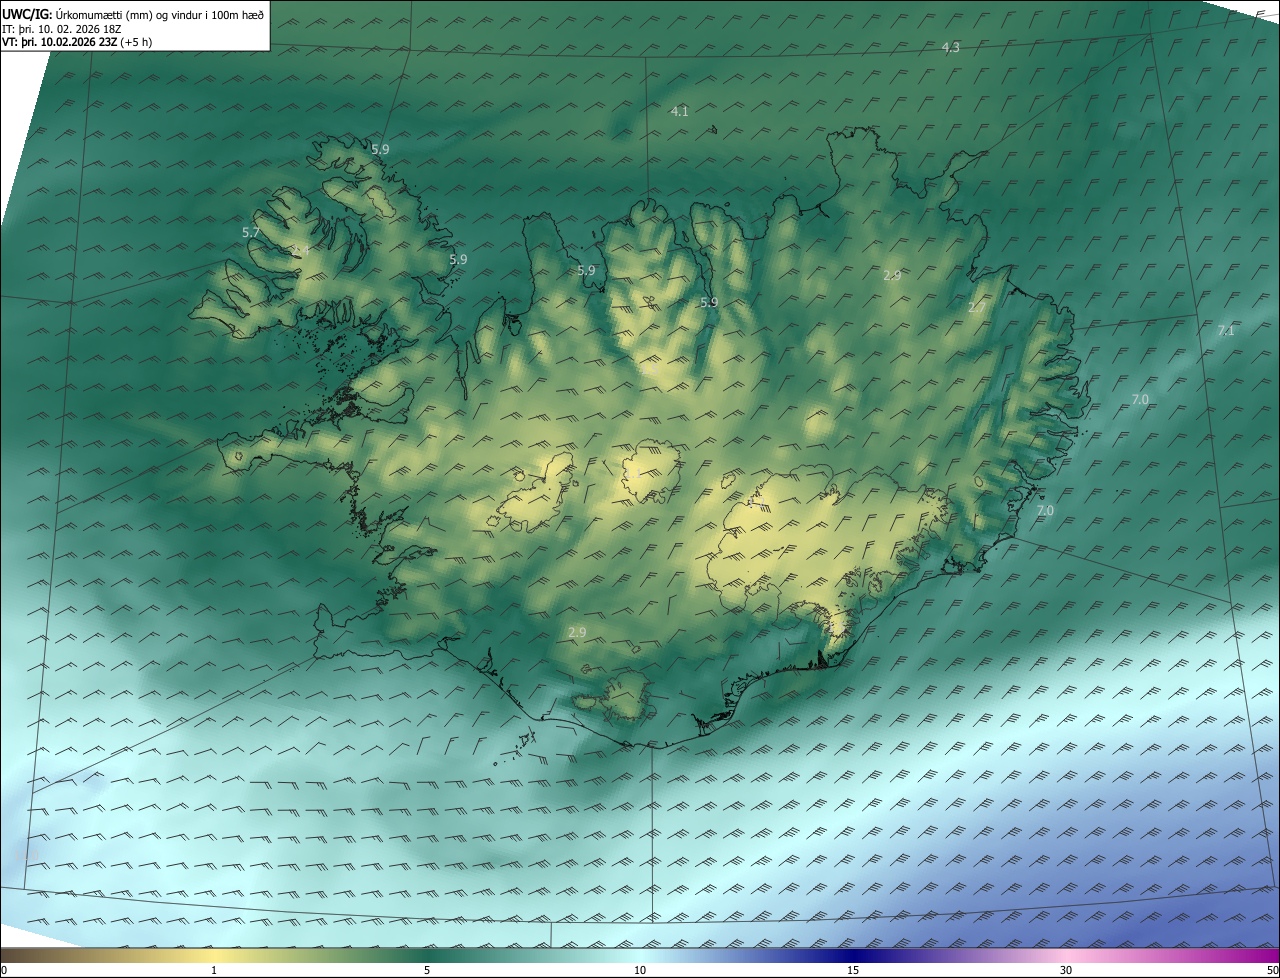Click the colorbar tick label '0'
This screenshot has height=978, width=1280.
(4, 970)
